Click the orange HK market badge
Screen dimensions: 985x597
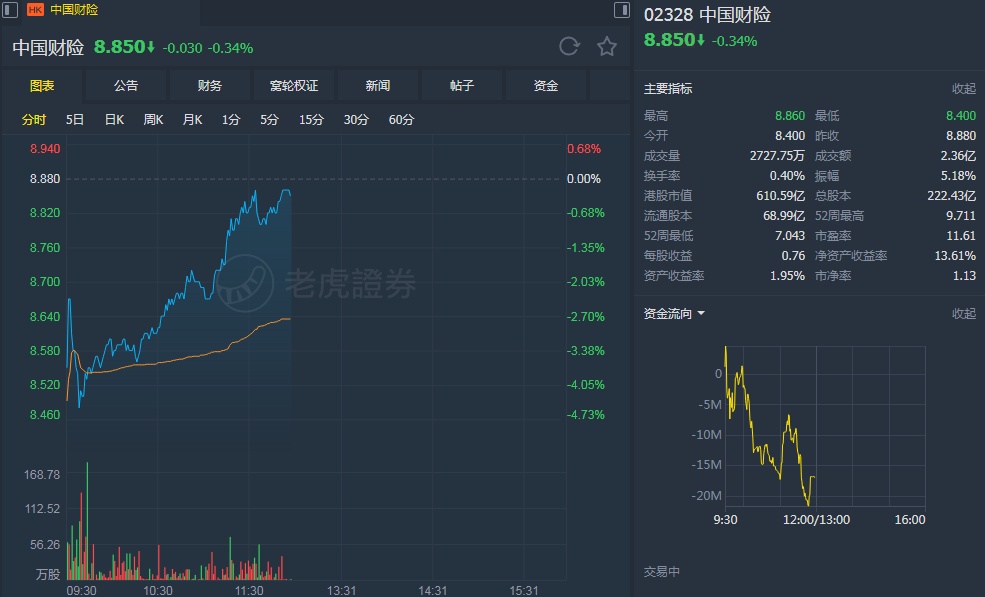(x=35, y=10)
